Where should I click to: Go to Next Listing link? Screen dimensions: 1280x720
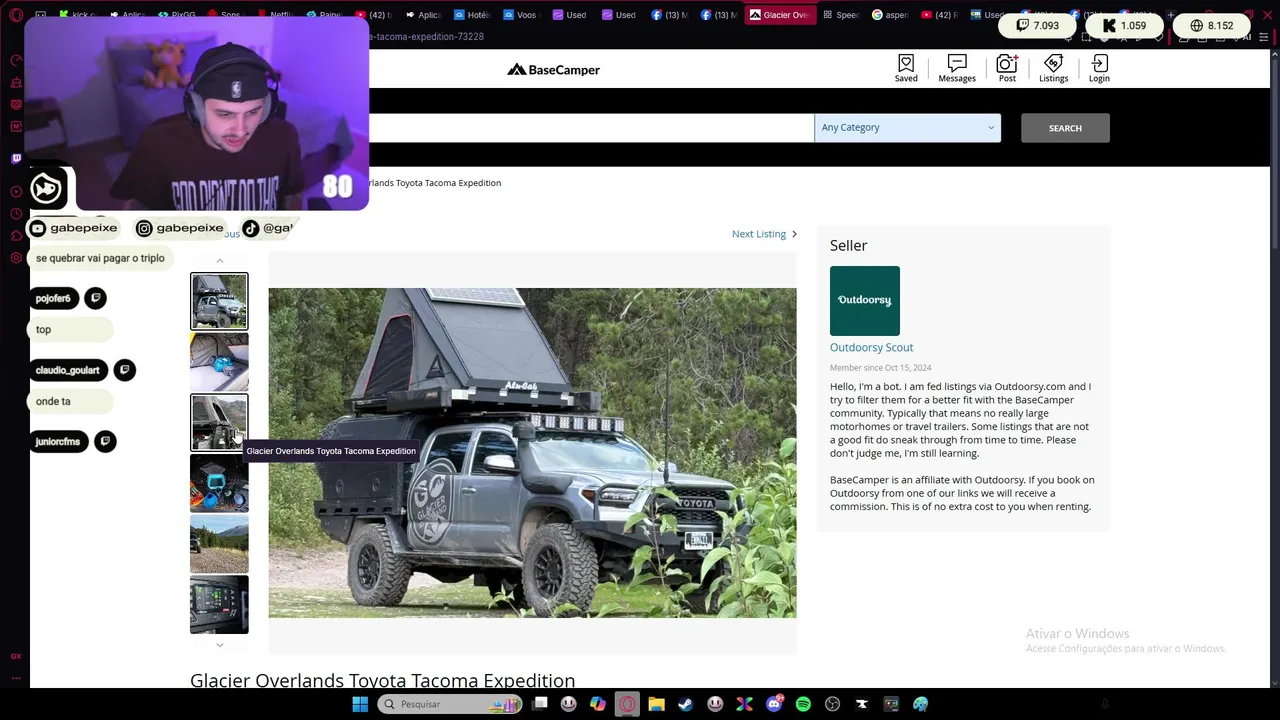click(764, 234)
